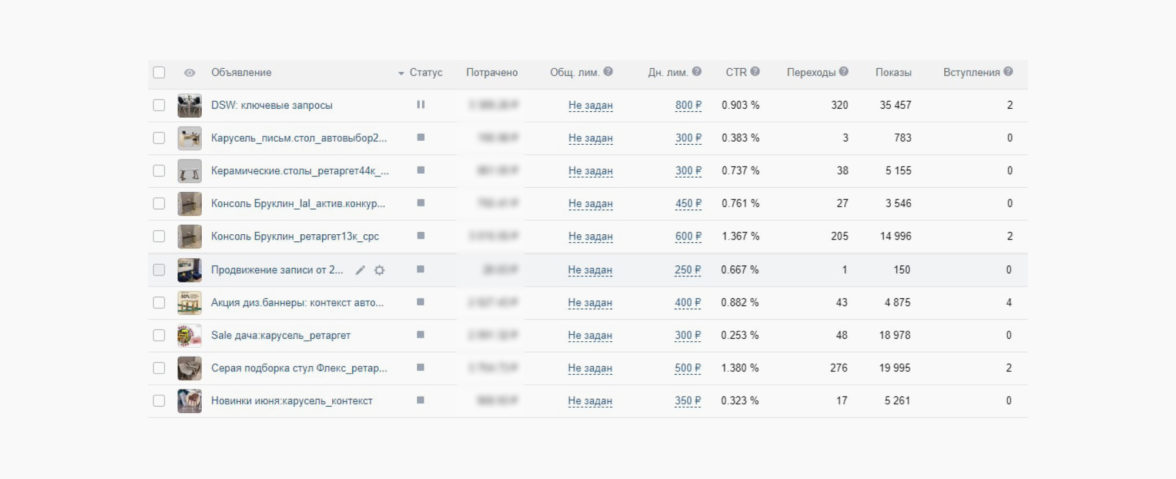Open the Консоль Бруклин_ретаргет13к_cpc ad link
The width and height of the screenshot is (1176, 479).
[x=294, y=237]
